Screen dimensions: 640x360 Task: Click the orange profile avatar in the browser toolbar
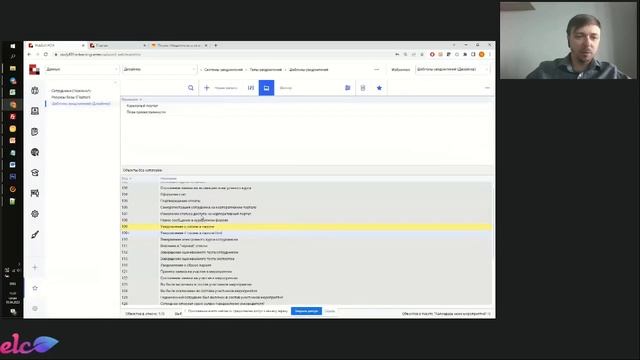coord(482,54)
